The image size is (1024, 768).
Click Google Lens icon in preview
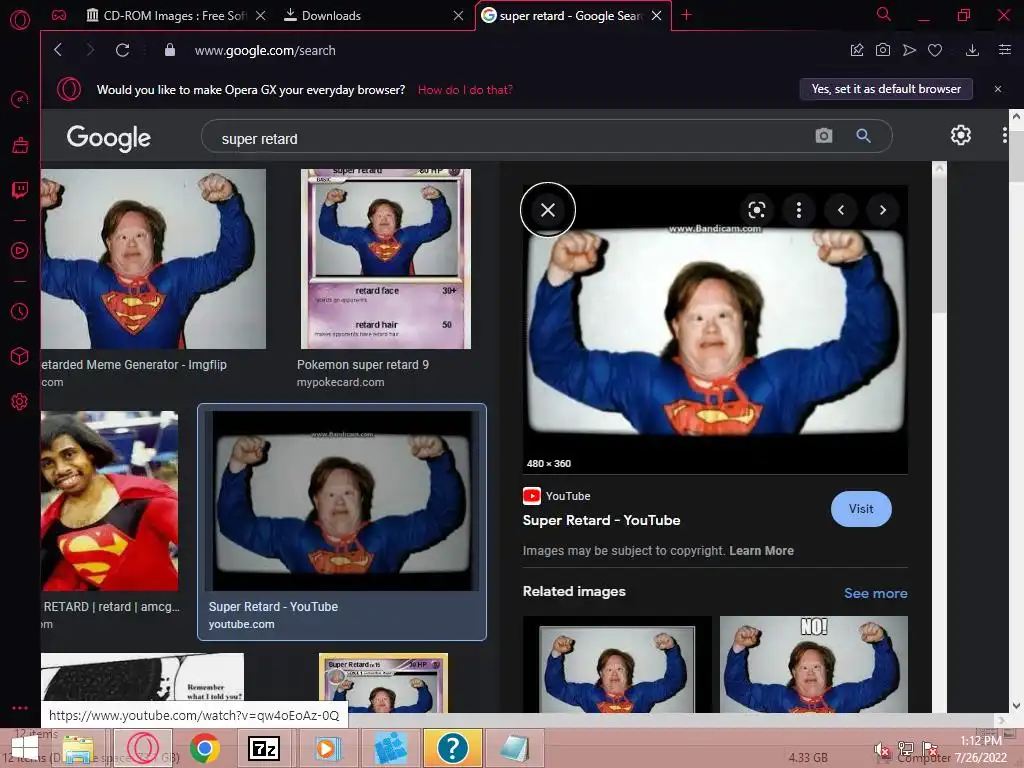(756, 210)
